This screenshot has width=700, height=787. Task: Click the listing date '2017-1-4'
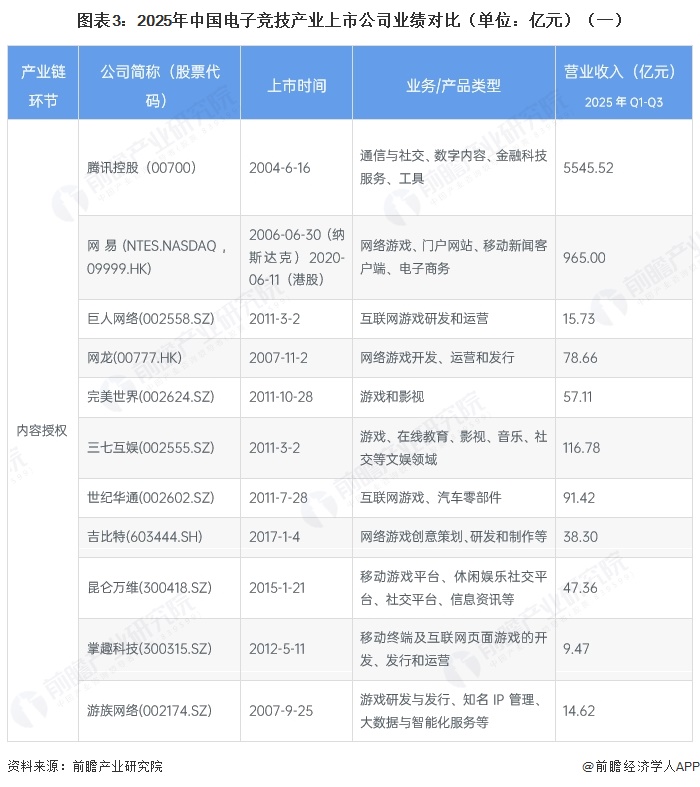[x=274, y=537]
